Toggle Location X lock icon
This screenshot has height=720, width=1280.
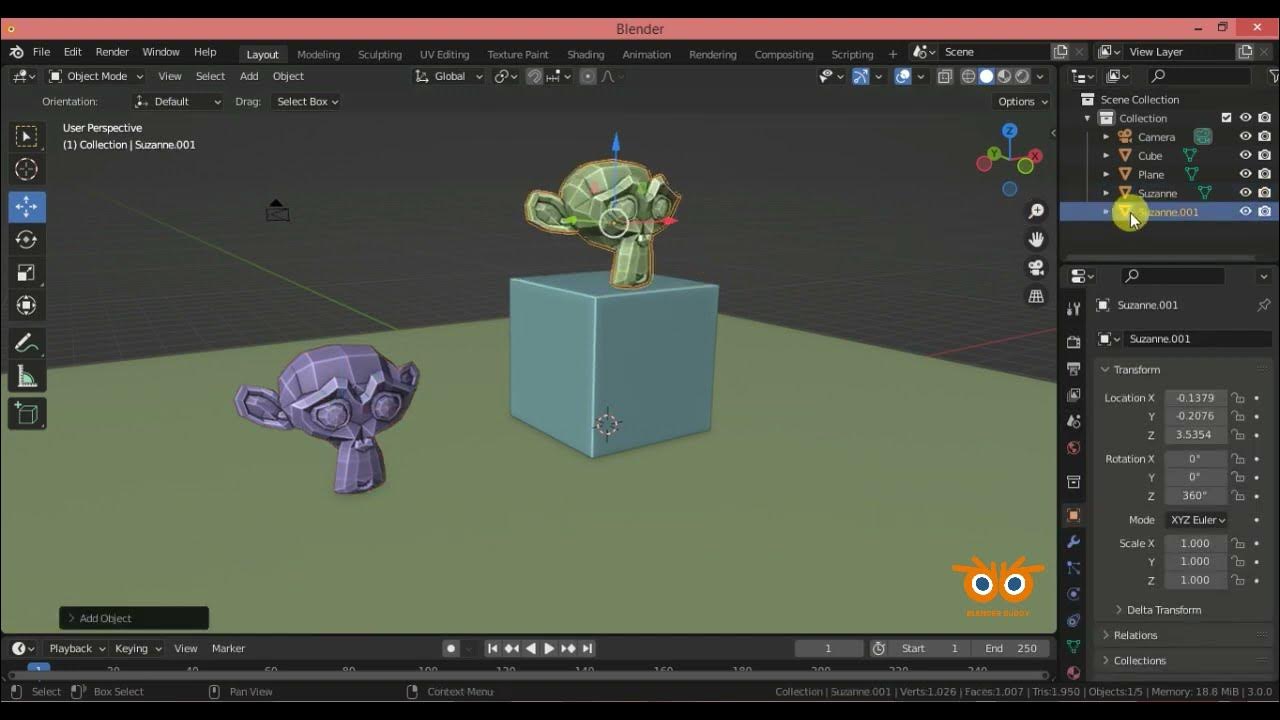(1237, 398)
